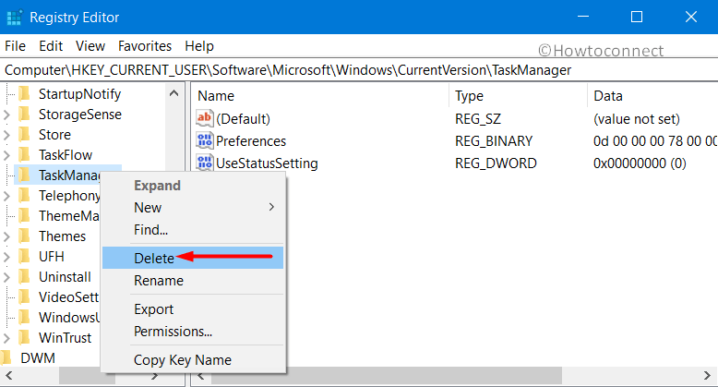Click the (value not set) data cell
This screenshot has width=718, height=387.
[x=636, y=119]
